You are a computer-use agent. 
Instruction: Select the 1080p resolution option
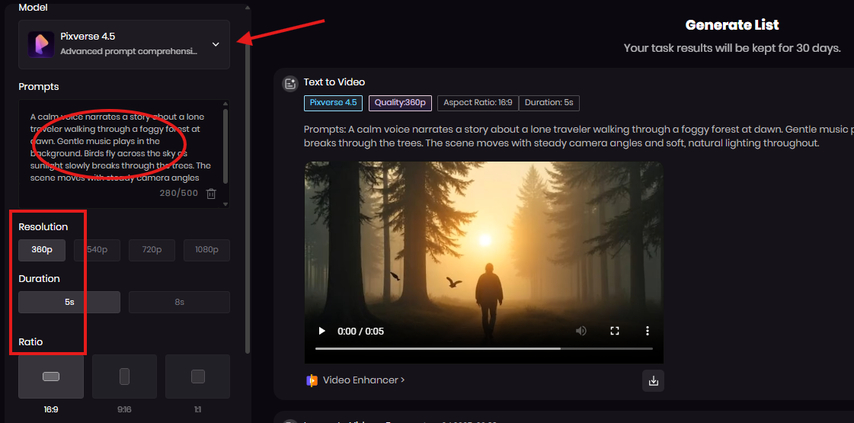tap(206, 250)
